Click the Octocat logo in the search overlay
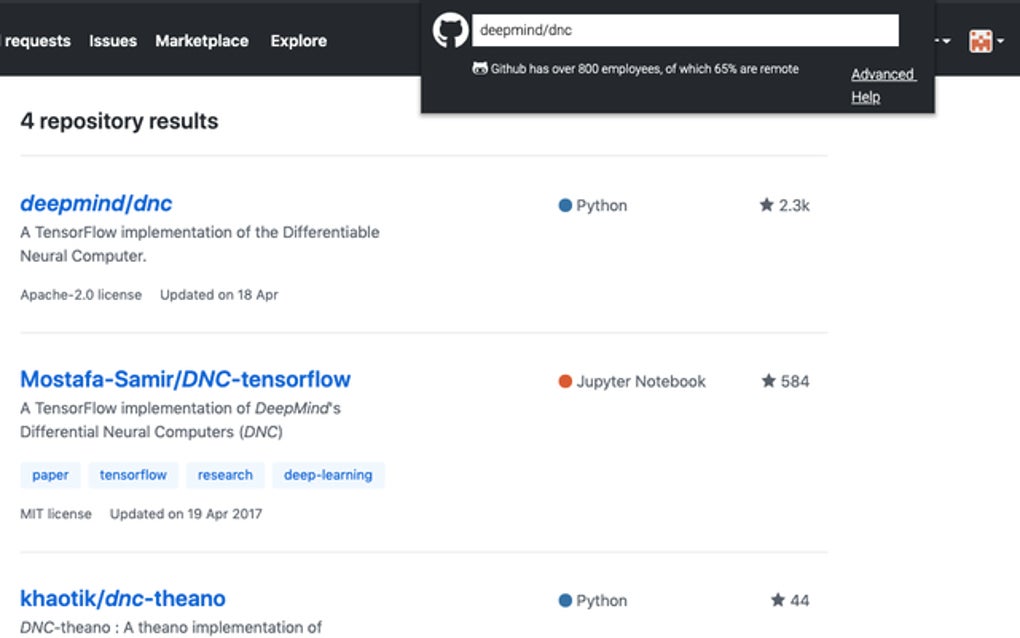1020x638 pixels. (450, 29)
